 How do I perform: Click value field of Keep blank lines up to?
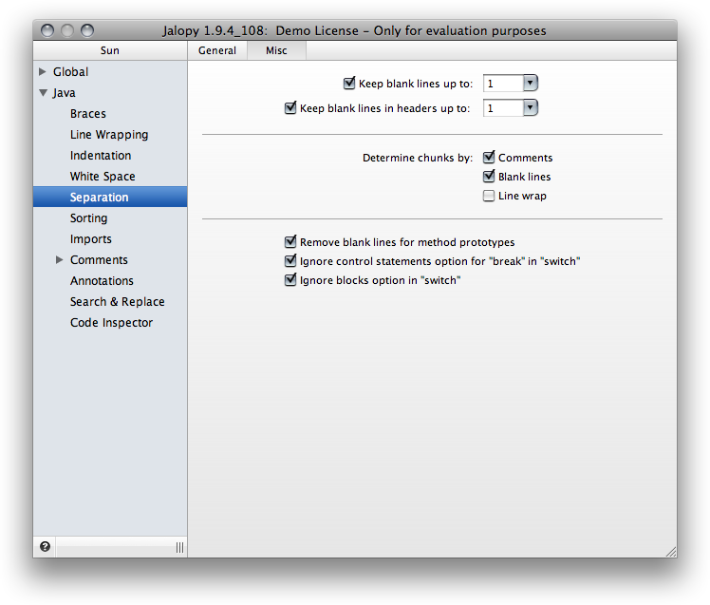503,83
